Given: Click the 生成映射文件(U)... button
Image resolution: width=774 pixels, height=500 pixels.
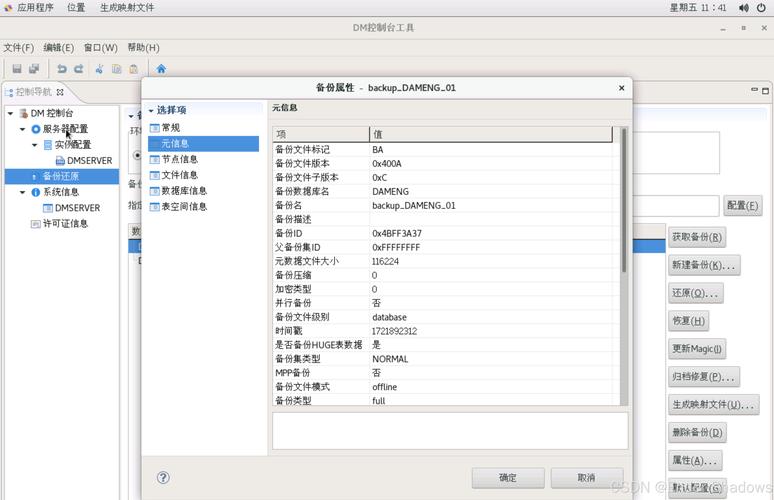Looking at the screenshot, I should pos(714,405).
